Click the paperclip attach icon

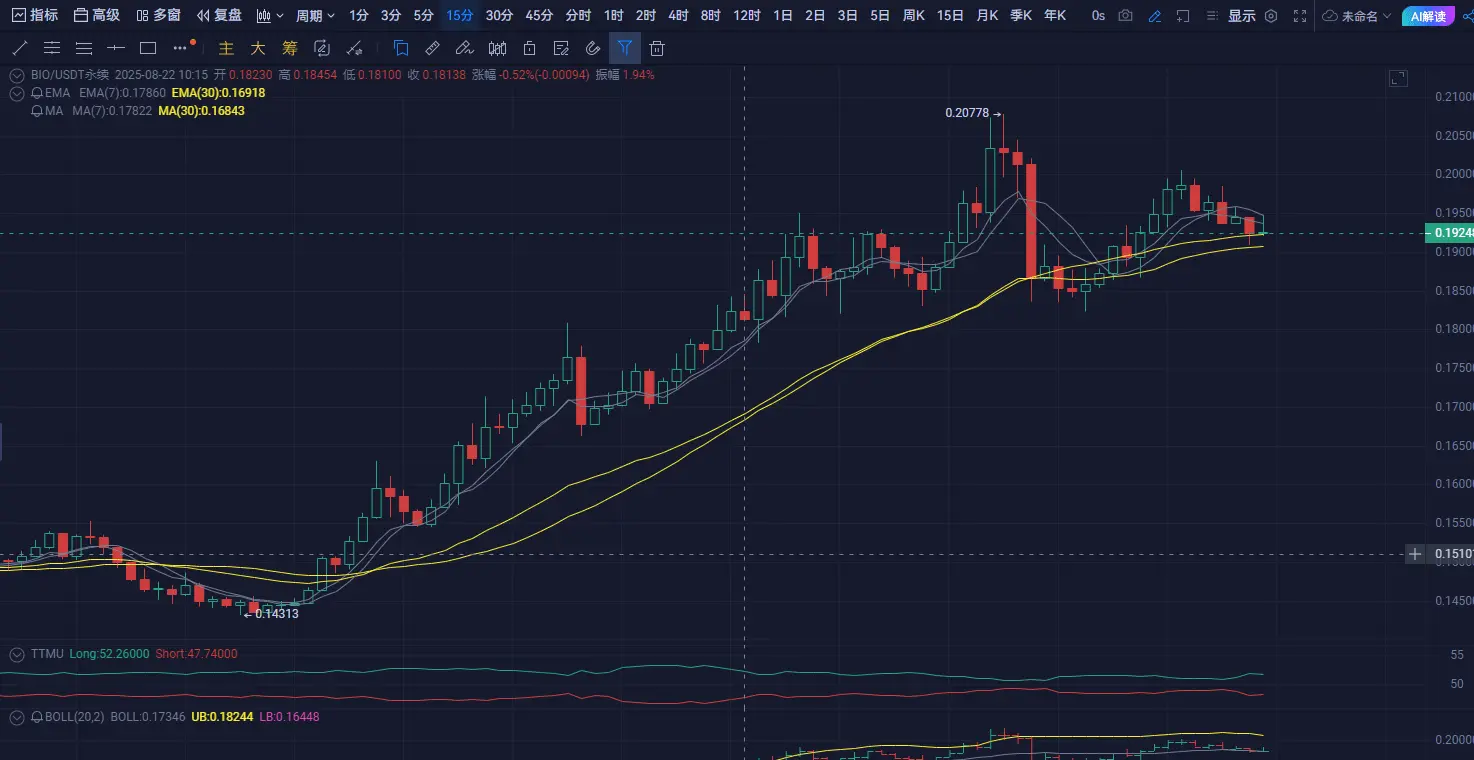[x=593, y=48]
